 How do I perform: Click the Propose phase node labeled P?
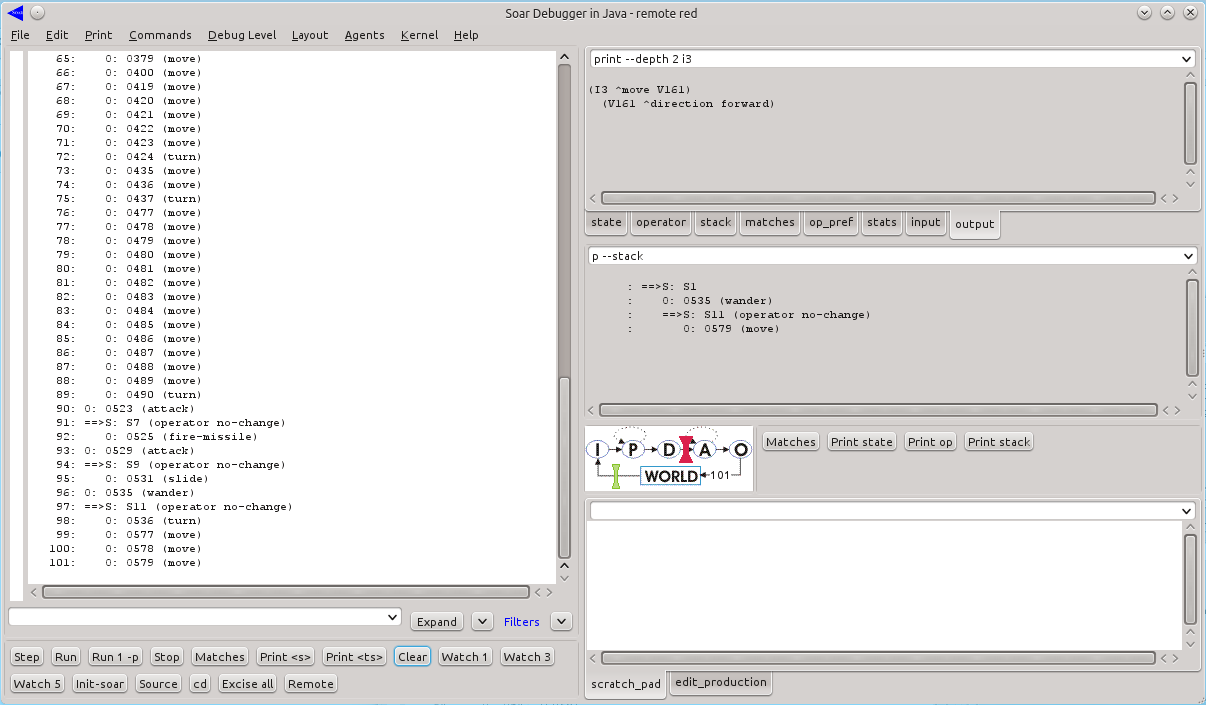pos(632,450)
